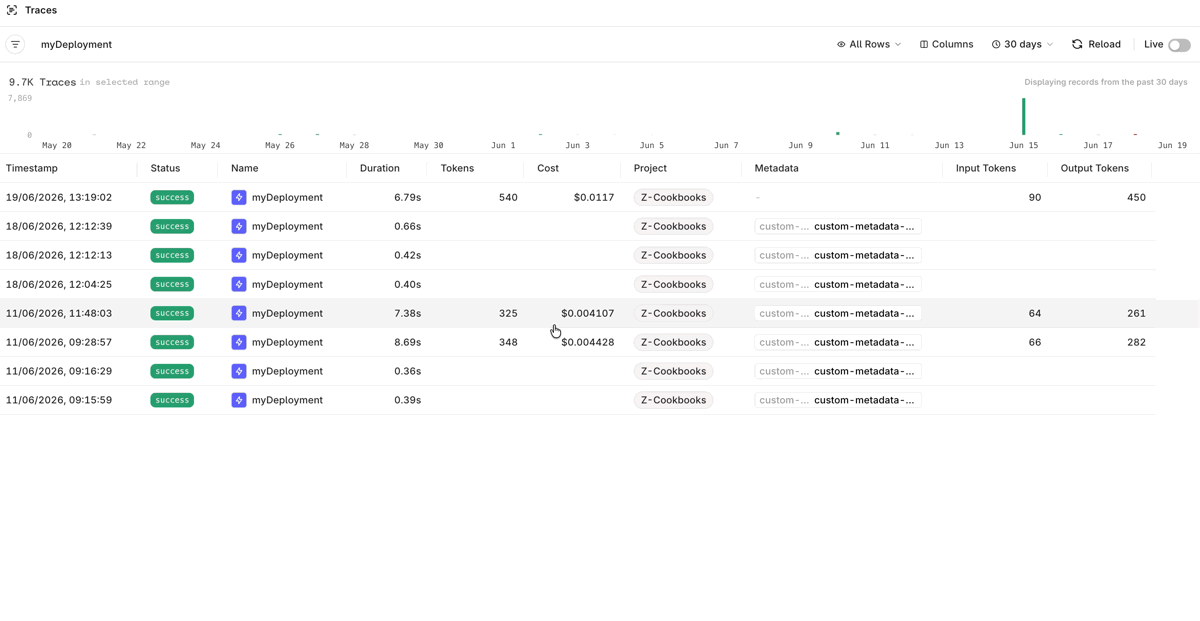Select timestamp 11/06/2026, 09:16:29
The width and height of the screenshot is (1200, 621).
point(59,372)
